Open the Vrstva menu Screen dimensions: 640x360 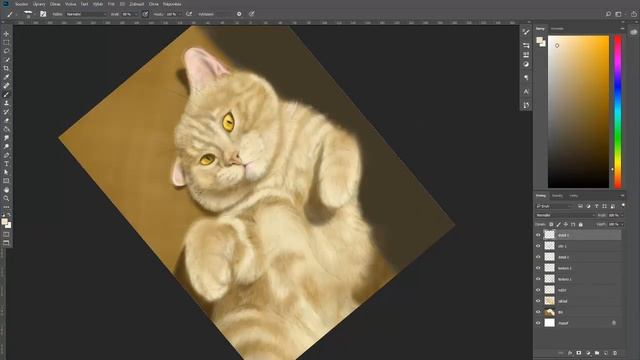coord(71,4)
